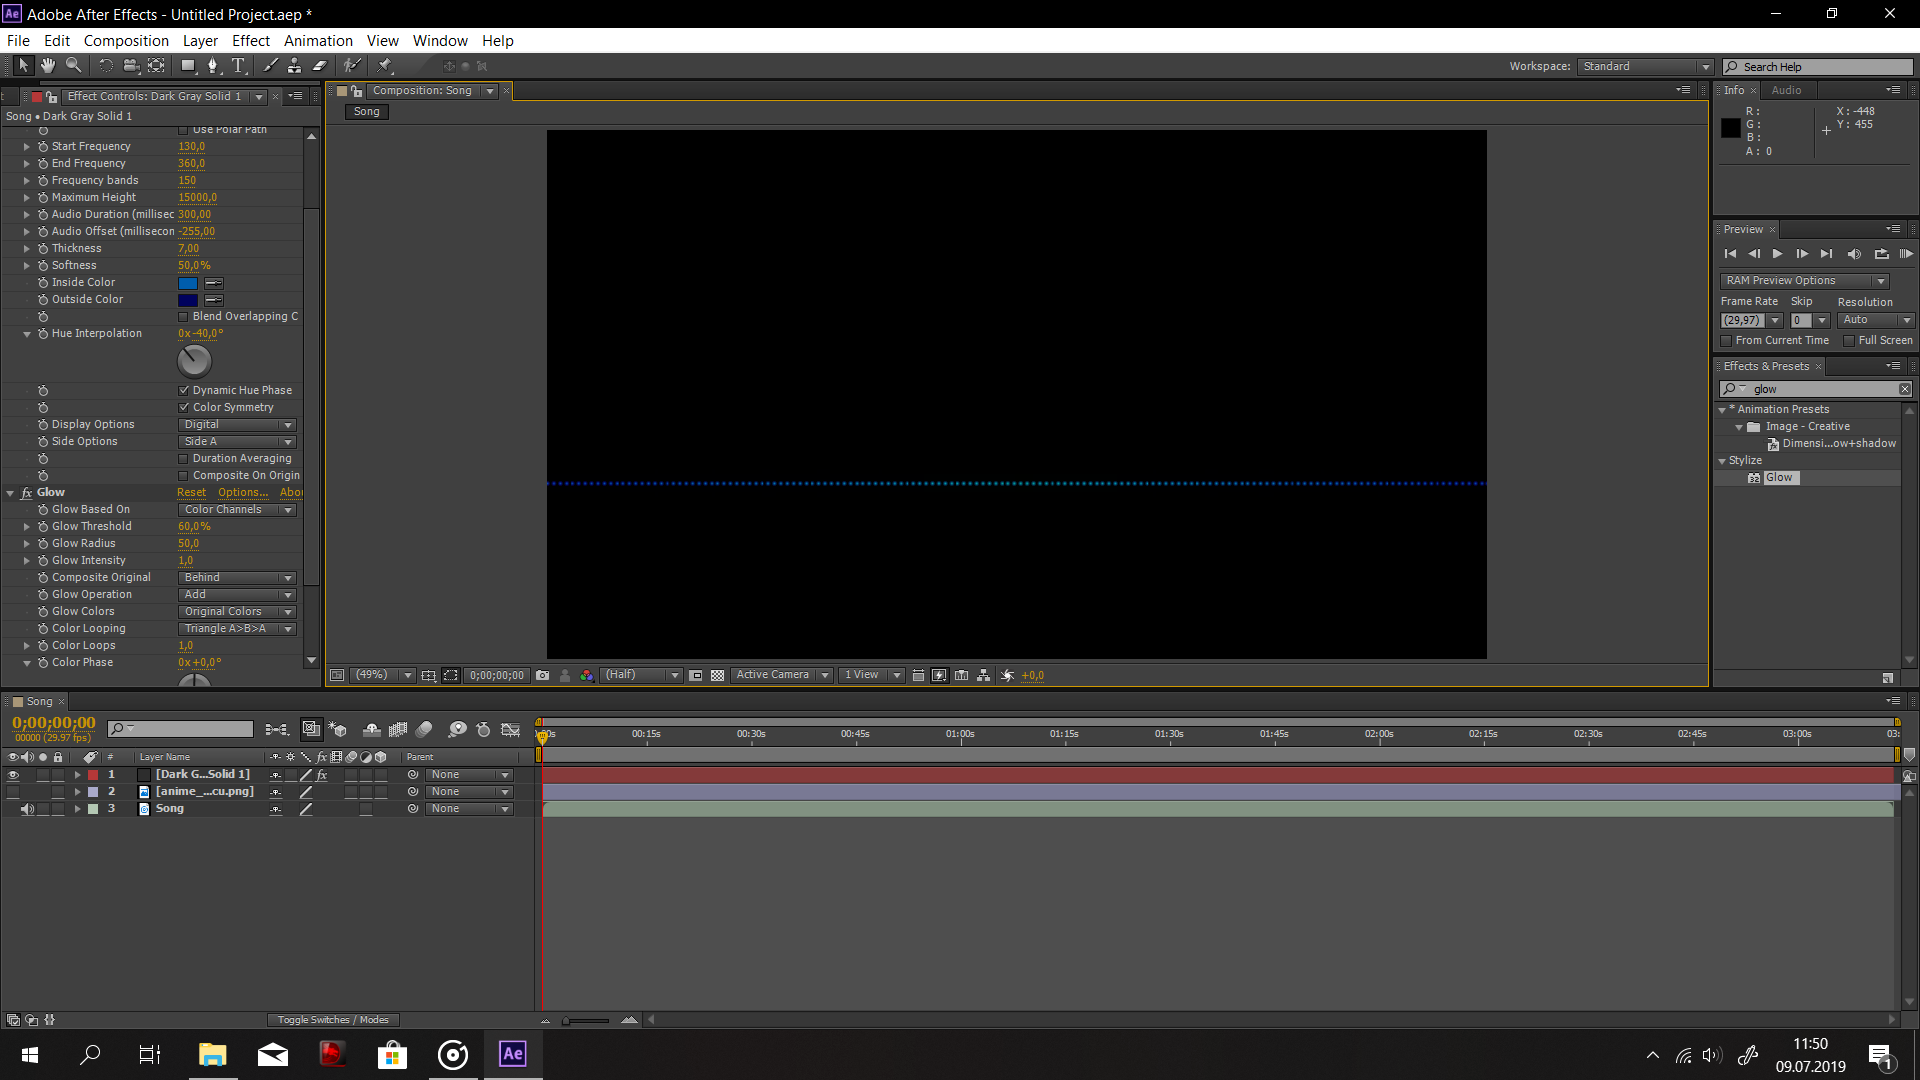1920x1080 pixels.
Task: Pick the Outside Color swatch
Action: point(188,301)
